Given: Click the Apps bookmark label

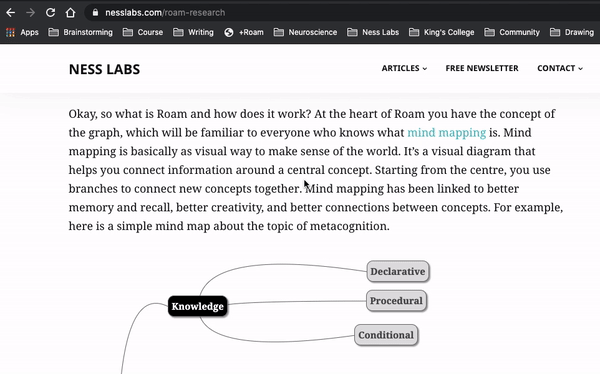Looking at the screenshot, I should (x=29, y=33).
